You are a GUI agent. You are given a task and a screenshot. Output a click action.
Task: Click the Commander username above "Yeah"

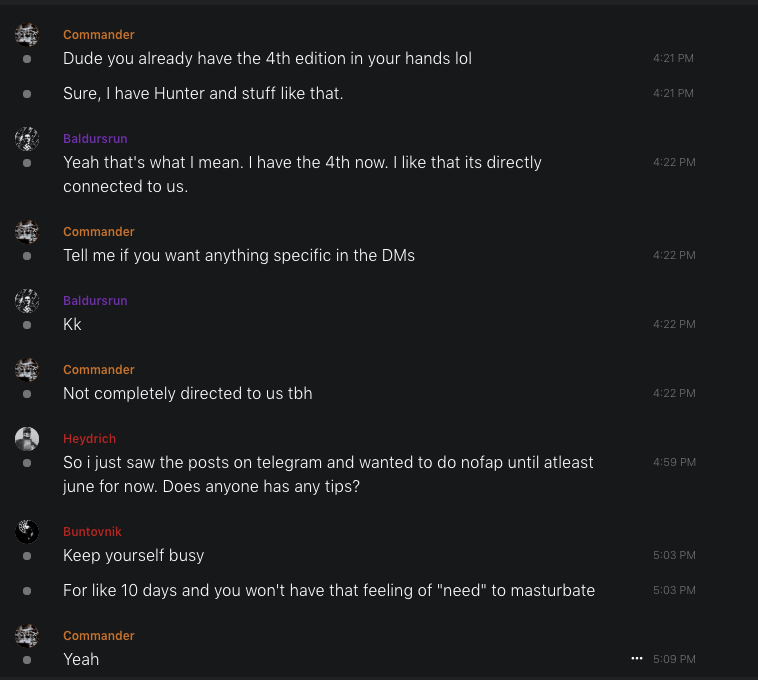coord(98,636)
